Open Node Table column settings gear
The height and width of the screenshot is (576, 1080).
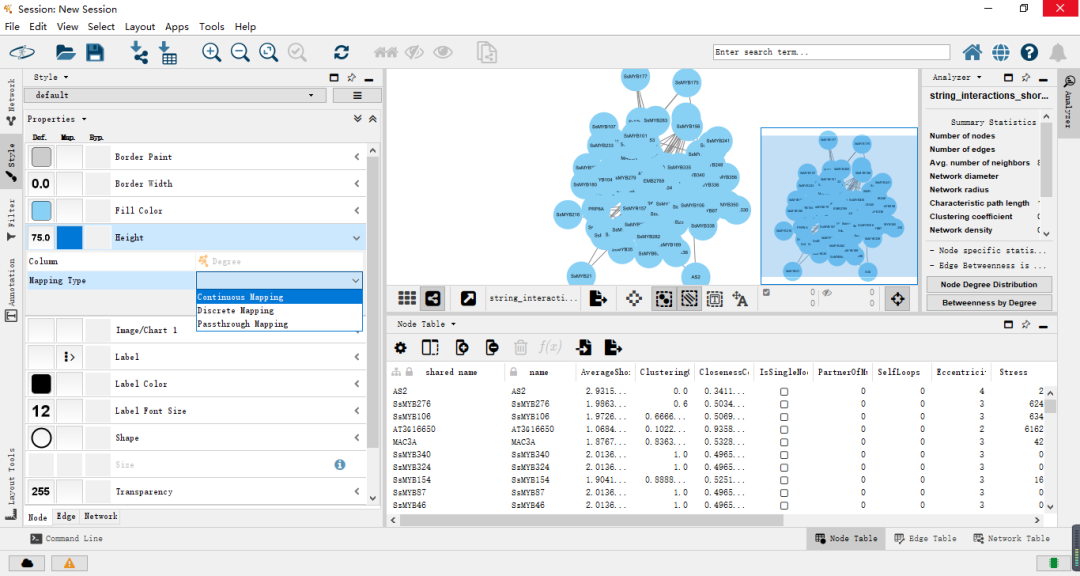click(400, 347)
